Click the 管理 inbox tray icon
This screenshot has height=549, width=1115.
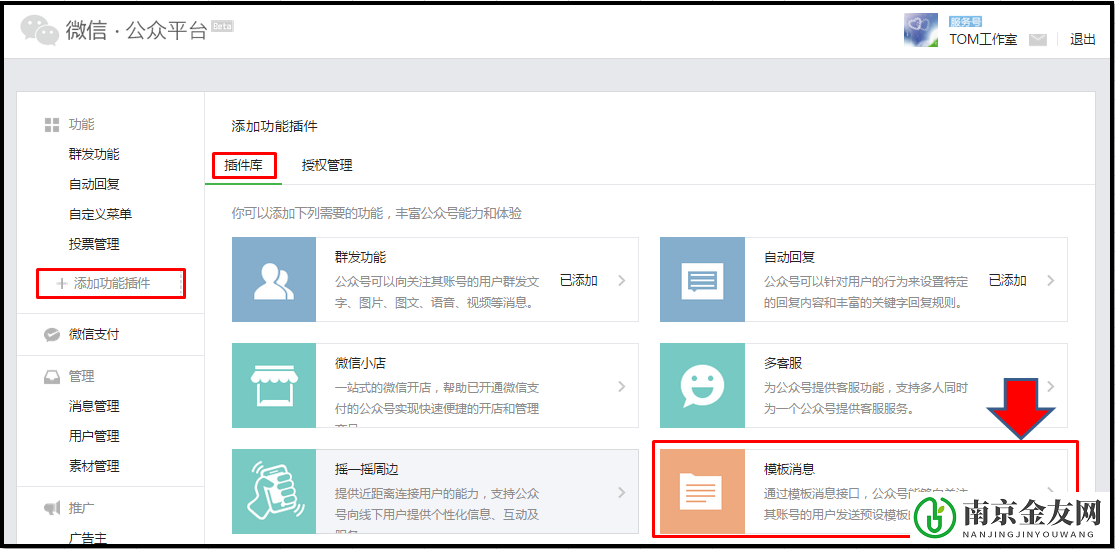51,377
